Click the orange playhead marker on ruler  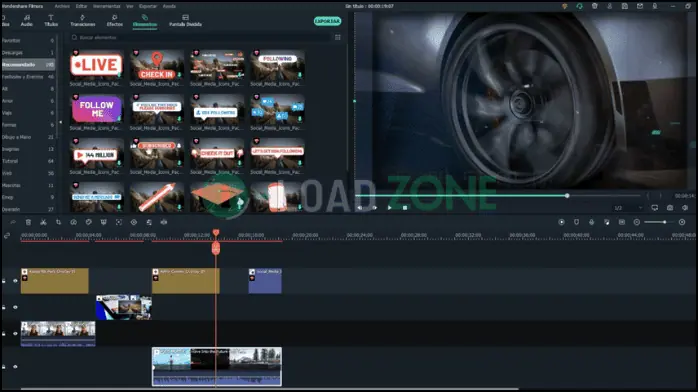pos(216,233)
